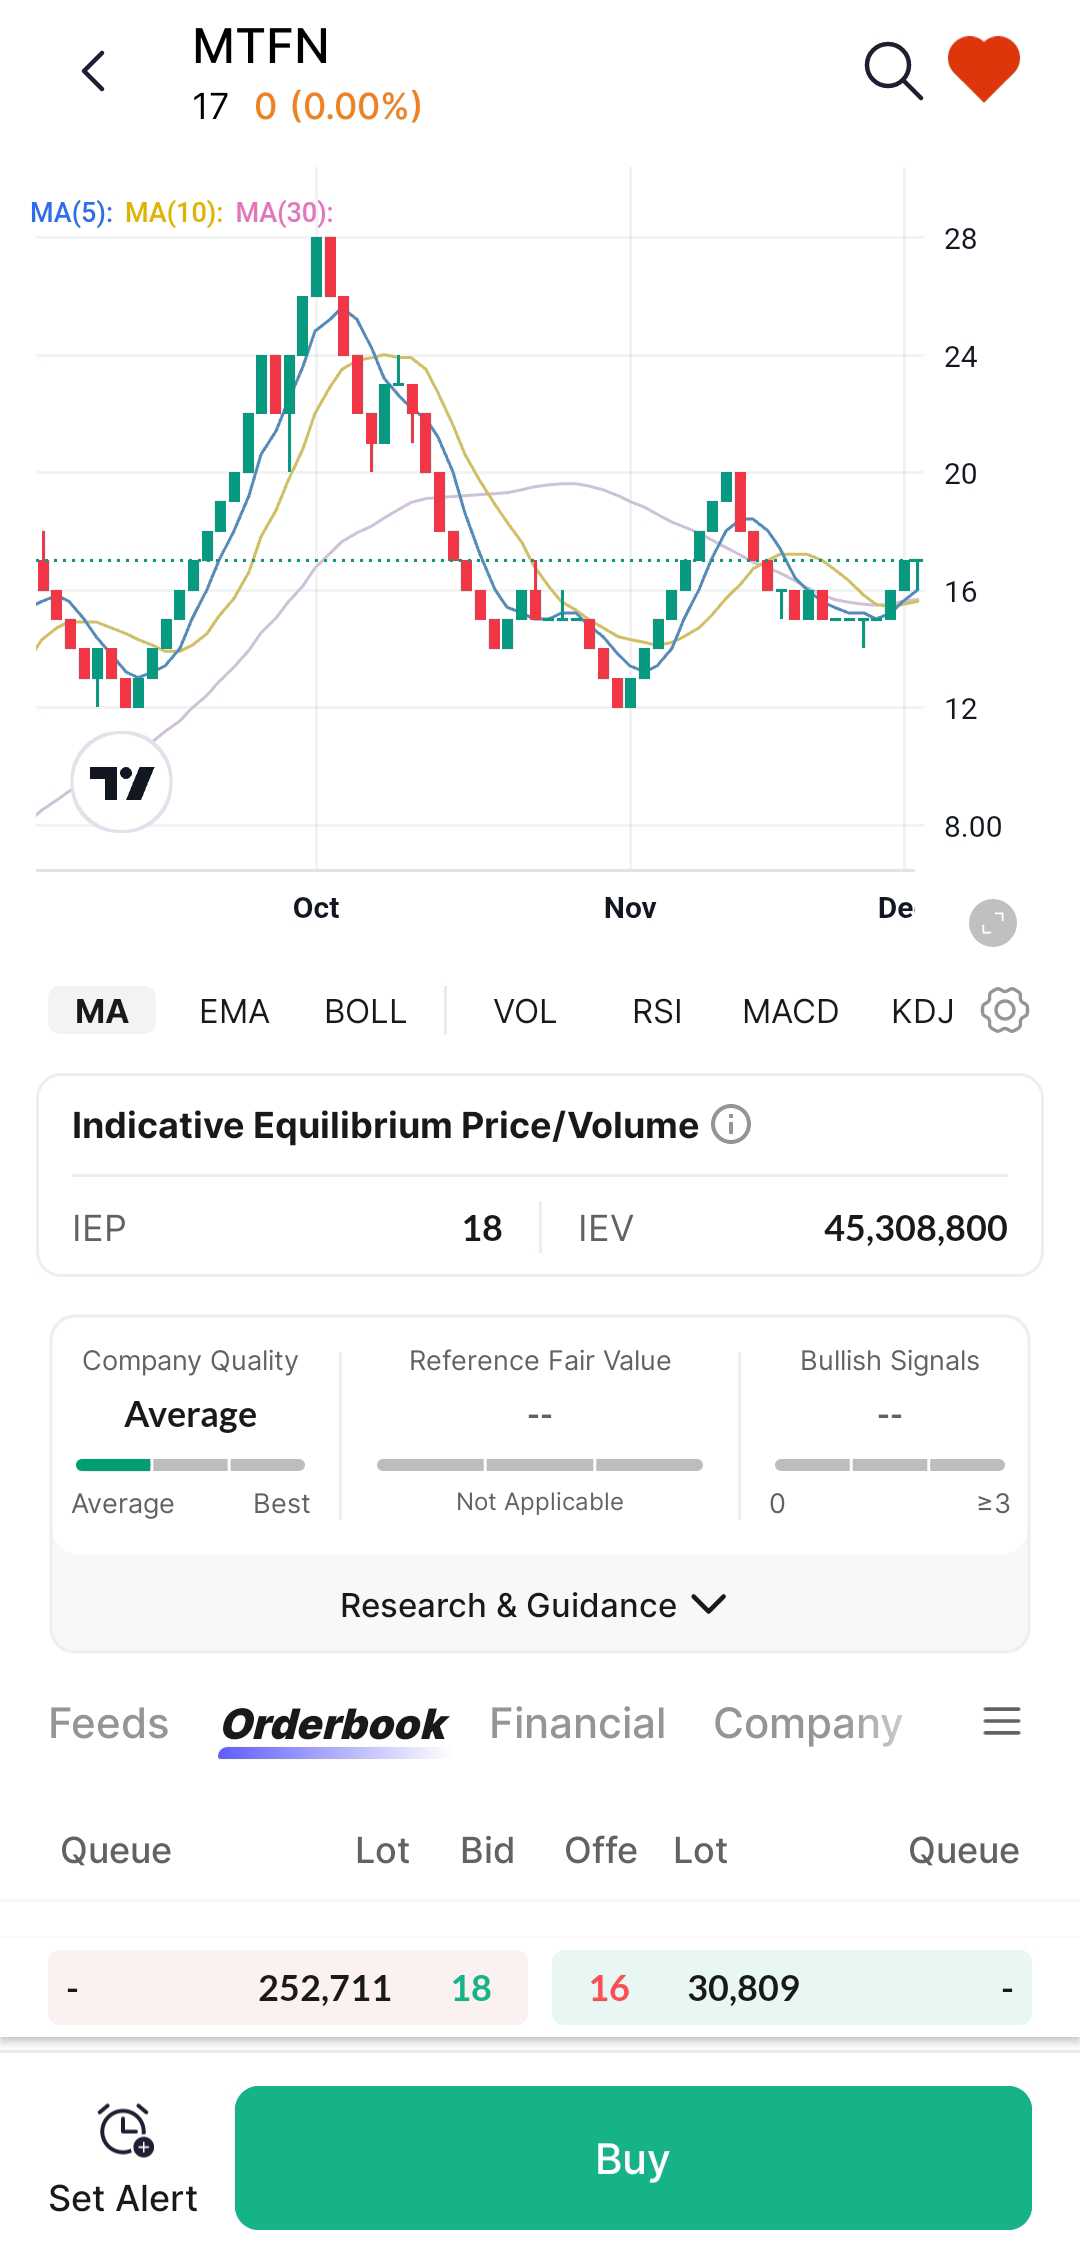Enable the EMA indicator

point(234,1011)
